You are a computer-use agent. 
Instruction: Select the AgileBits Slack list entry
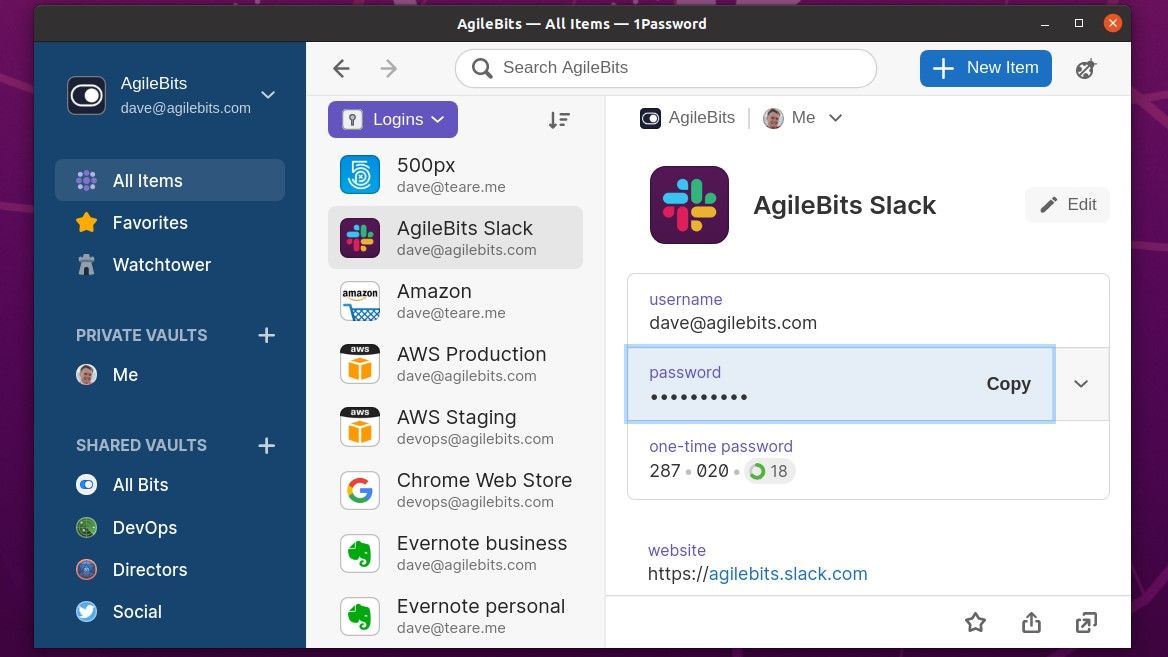tap(455, 238)
